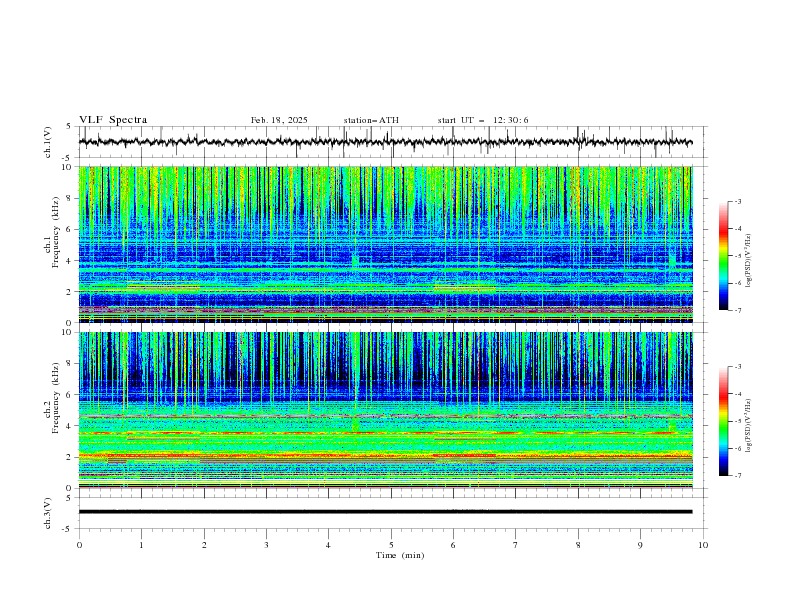Click the "VLF Spectra" title text

click(113, 120)
